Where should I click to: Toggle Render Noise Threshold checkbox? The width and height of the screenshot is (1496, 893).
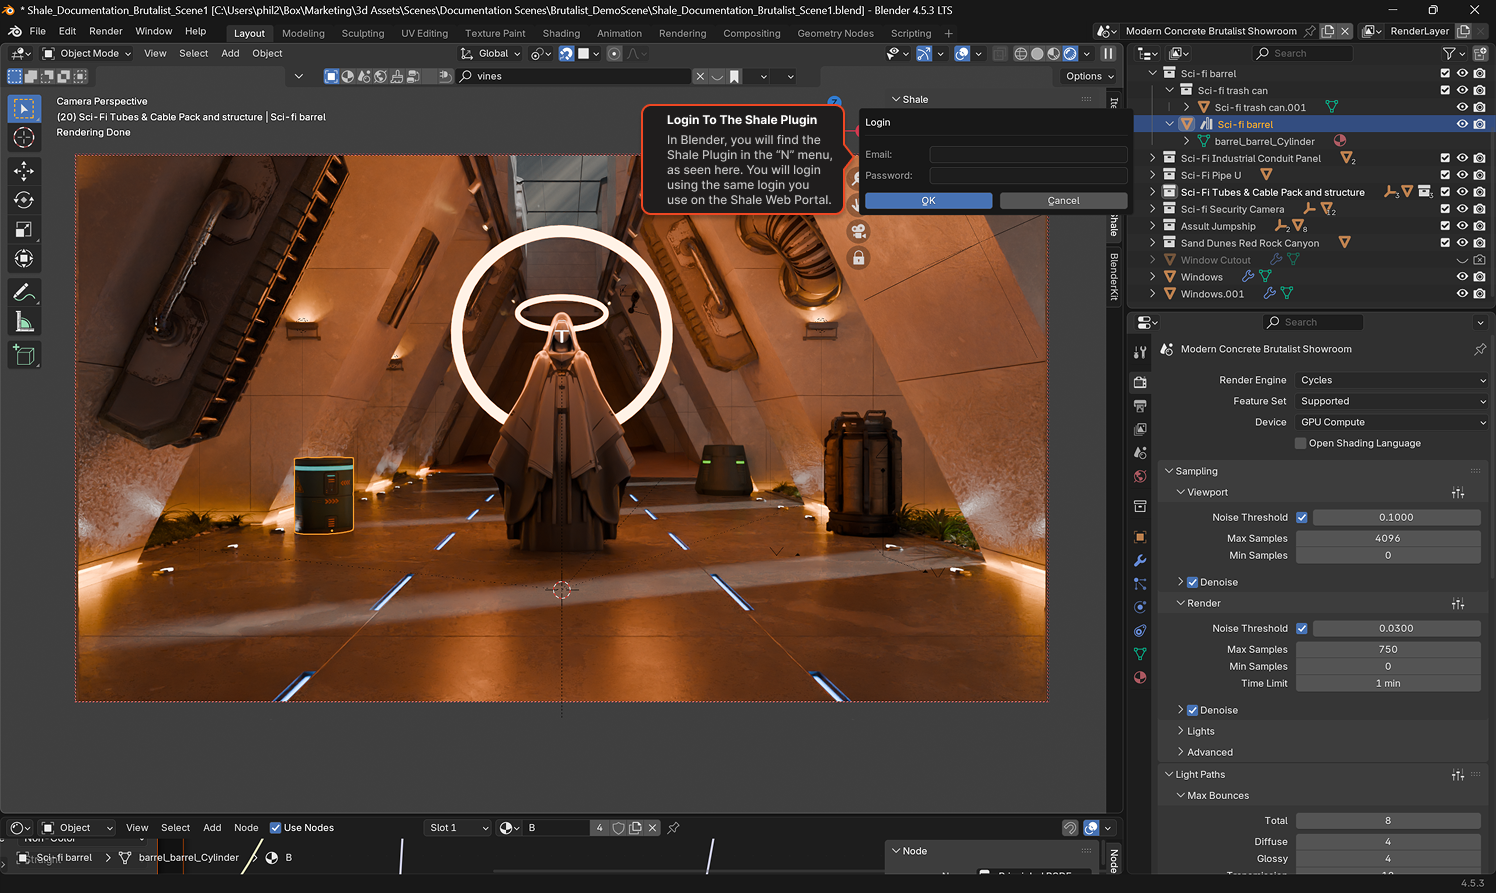(x=1302, y=629)
